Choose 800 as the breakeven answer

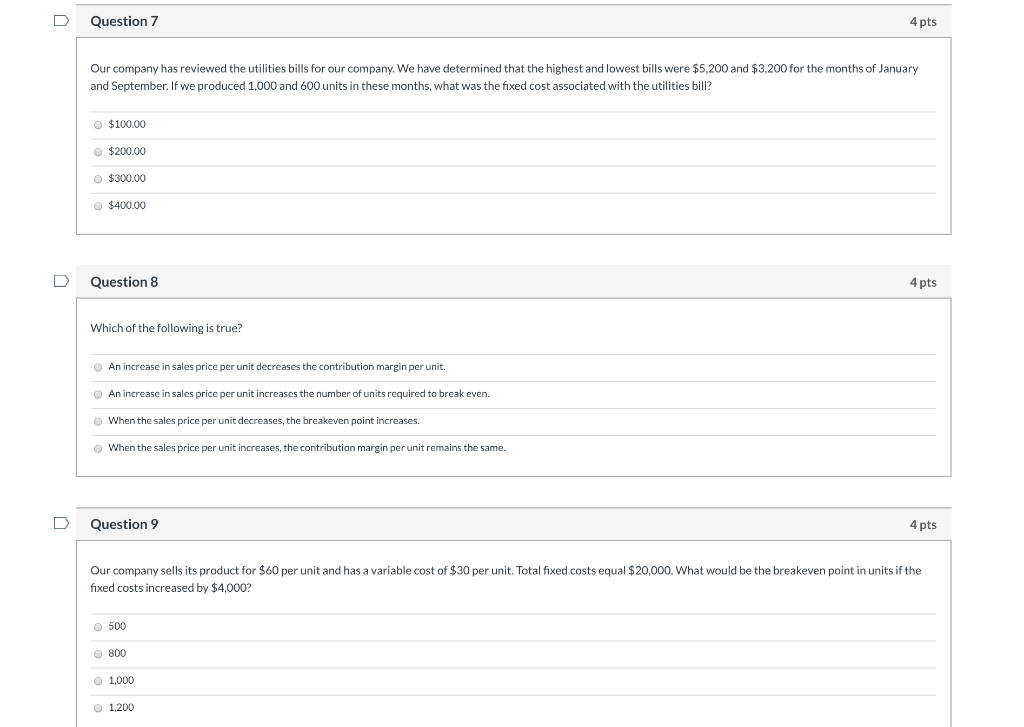[98, 654]
